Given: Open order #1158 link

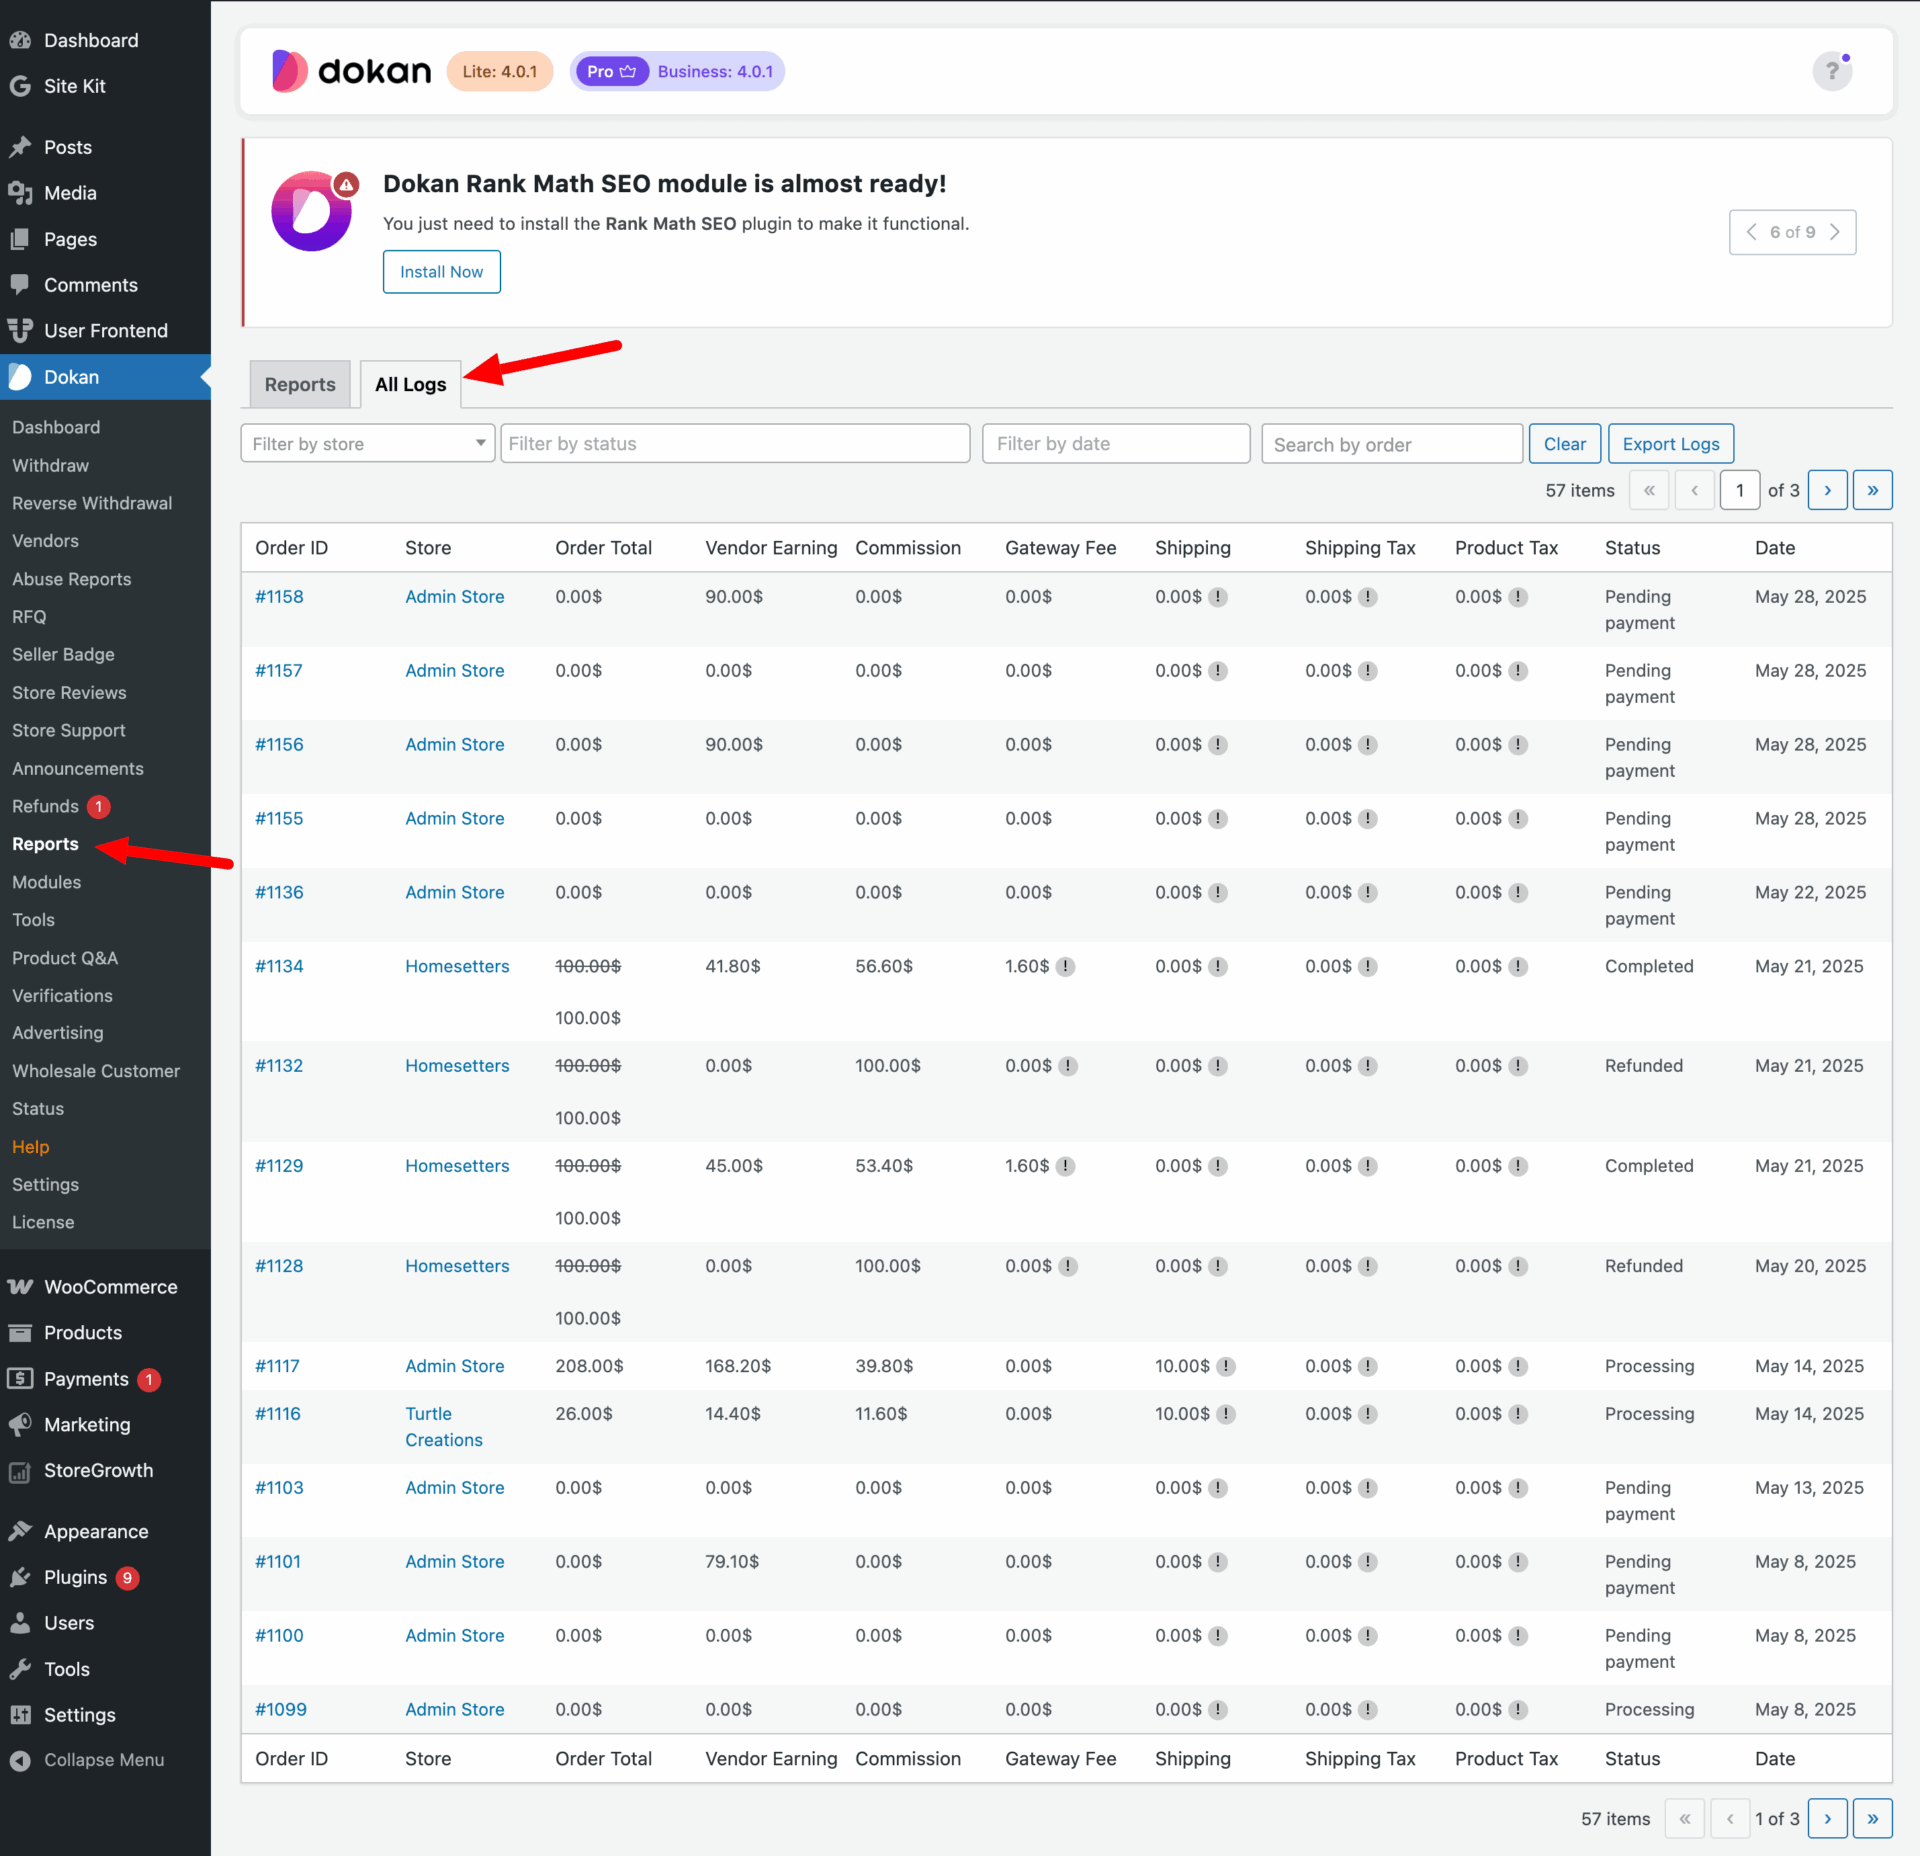Looking at the screenshot, I should [279, 597].
